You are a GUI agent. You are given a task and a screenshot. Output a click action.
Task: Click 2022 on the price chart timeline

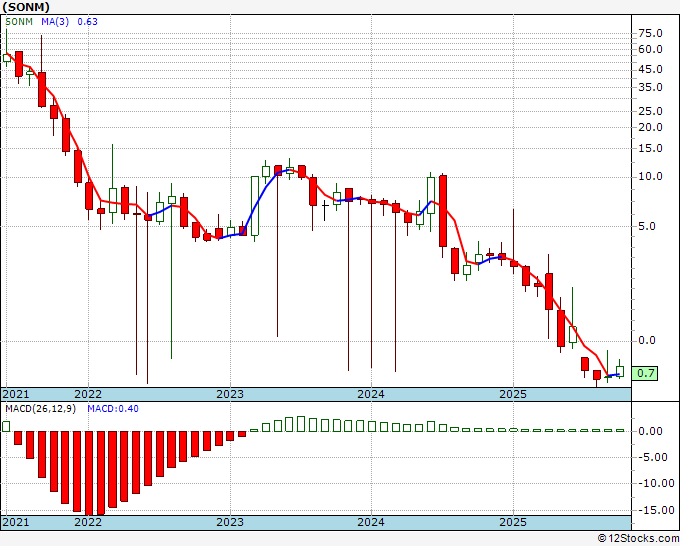click(88, 394)
